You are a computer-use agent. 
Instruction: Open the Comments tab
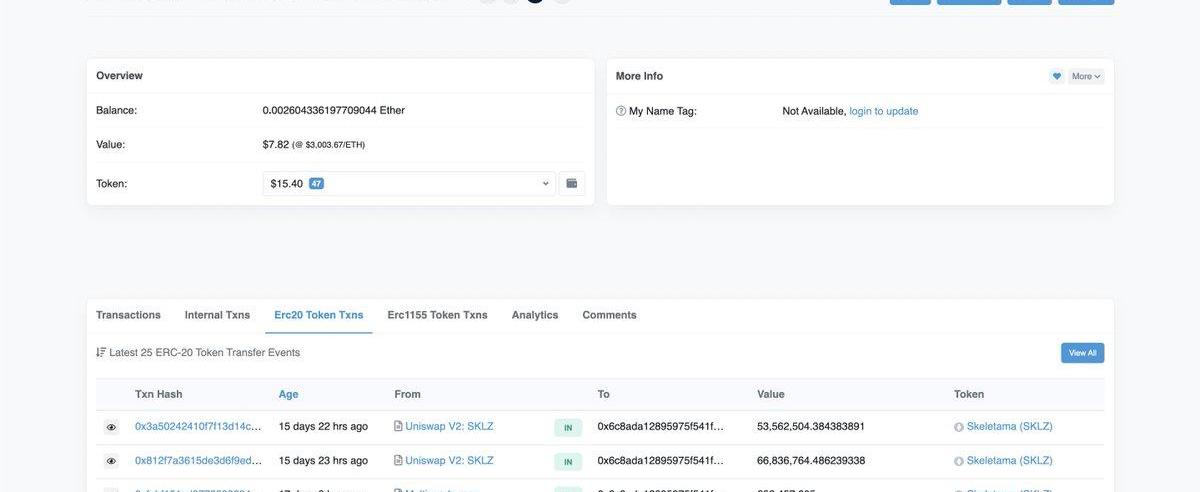tap(609, 315)
